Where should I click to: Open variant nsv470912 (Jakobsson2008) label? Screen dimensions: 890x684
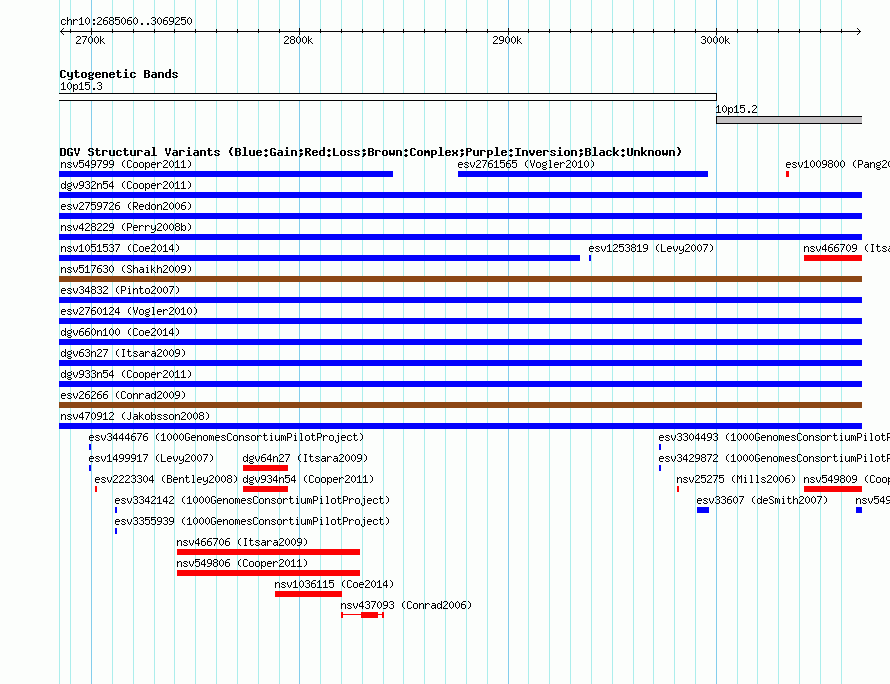[135, 416]
